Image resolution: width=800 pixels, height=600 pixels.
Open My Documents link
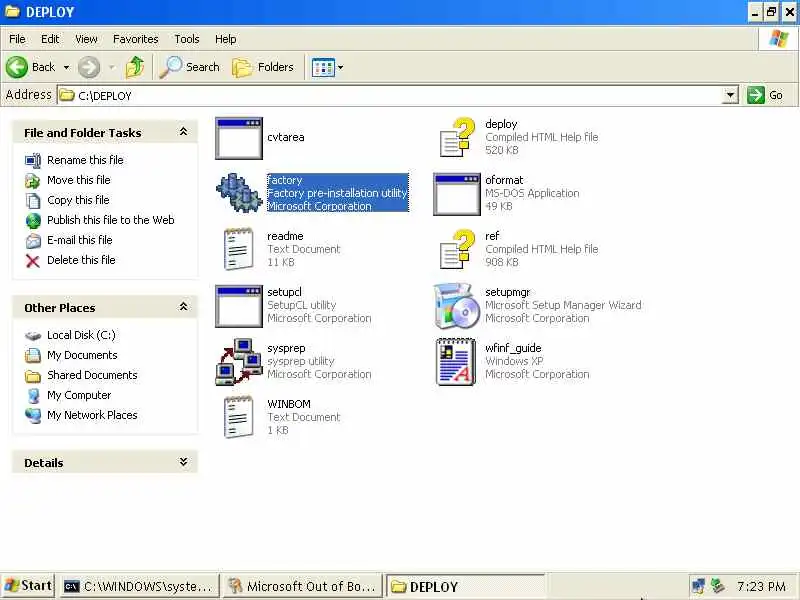point(82,355)
